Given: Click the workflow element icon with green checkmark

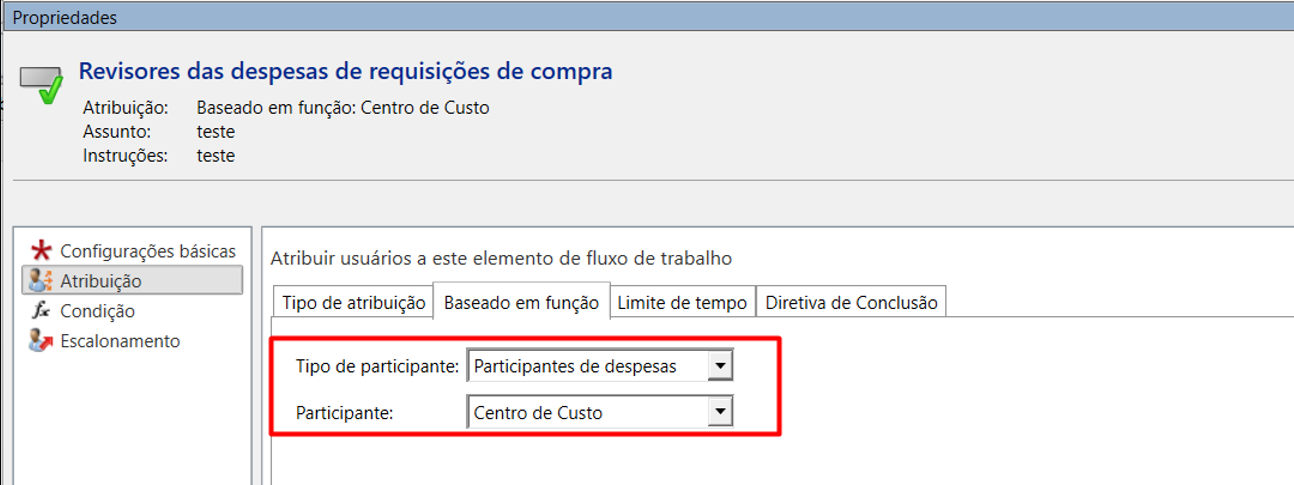Looking at the screenshot, I should tap(41, 84).
